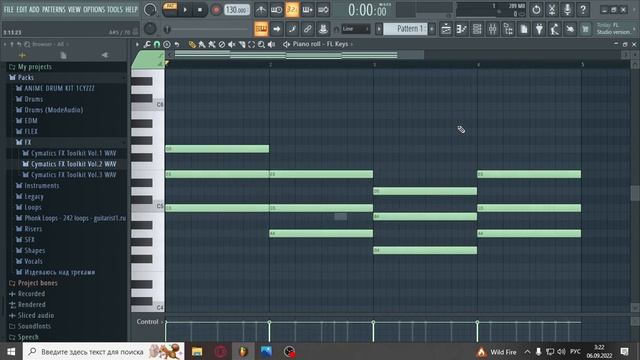Image resolution: width=640 pixels, height=360 pixels.
Task: Click the plus icon below browser header
Action: [22, 55]
